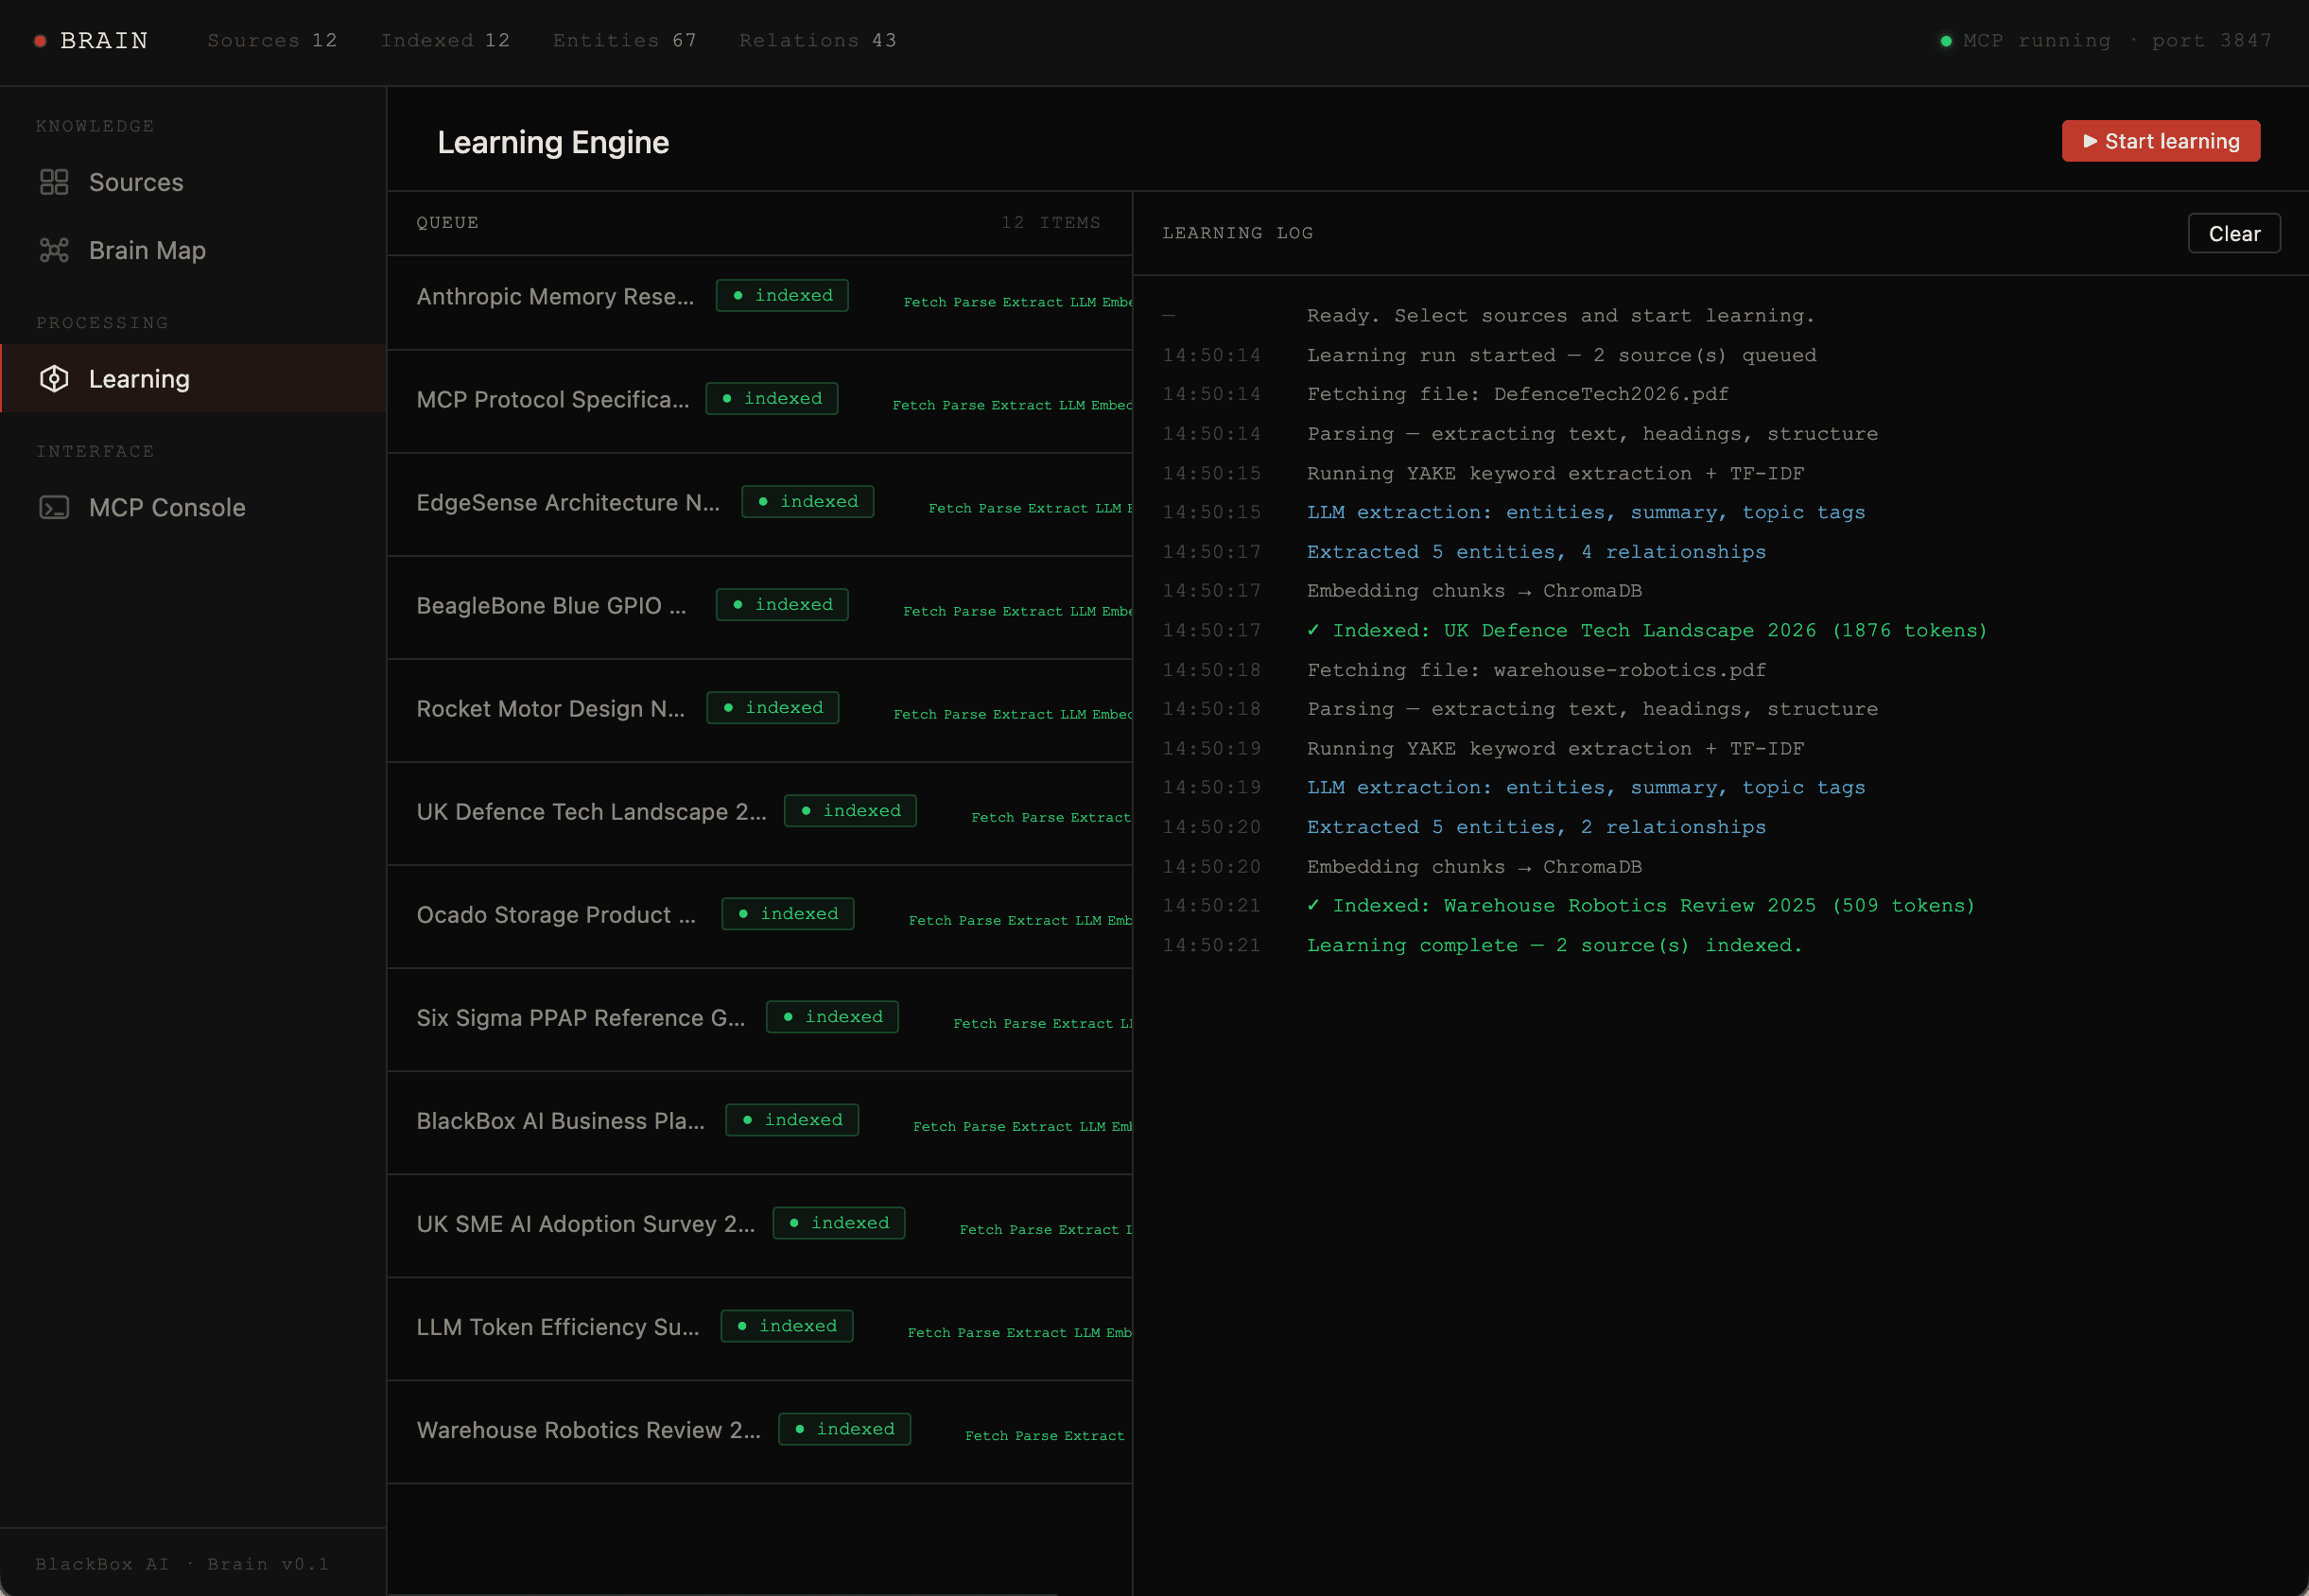
Task: Click pipeline stages on Rocket Motor row
Action: (x=1012, y=714)
